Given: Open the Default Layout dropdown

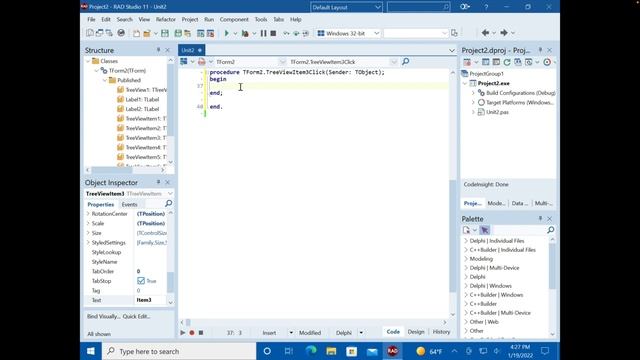Looking at the screenshot, I should pyautogui.click(x=346, y=7).
